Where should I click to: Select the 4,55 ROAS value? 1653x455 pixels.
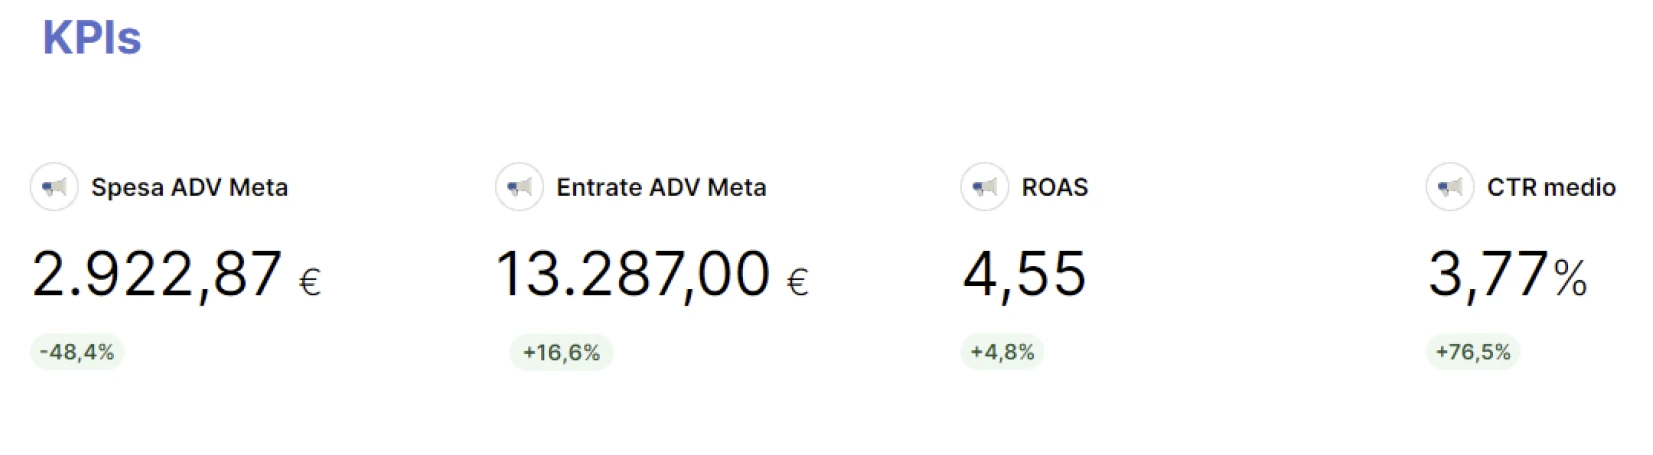pyautogui.click(x=1024, y=275)
